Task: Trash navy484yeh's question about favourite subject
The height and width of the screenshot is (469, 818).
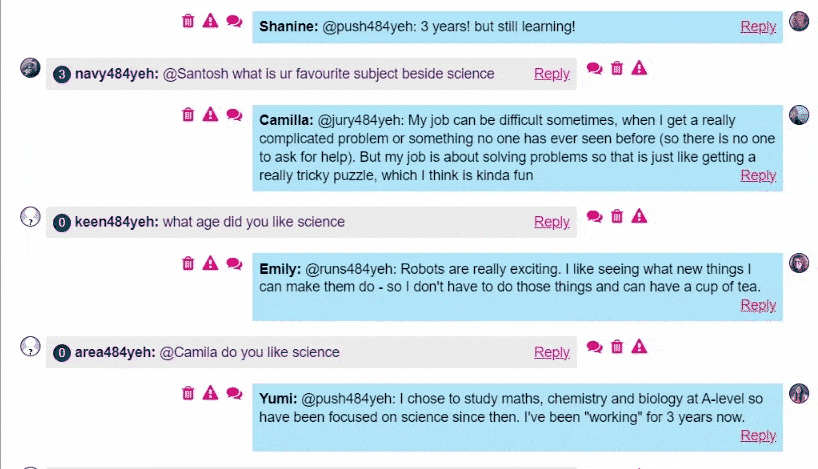Action: pyautogui.click(x=617, y=68)
